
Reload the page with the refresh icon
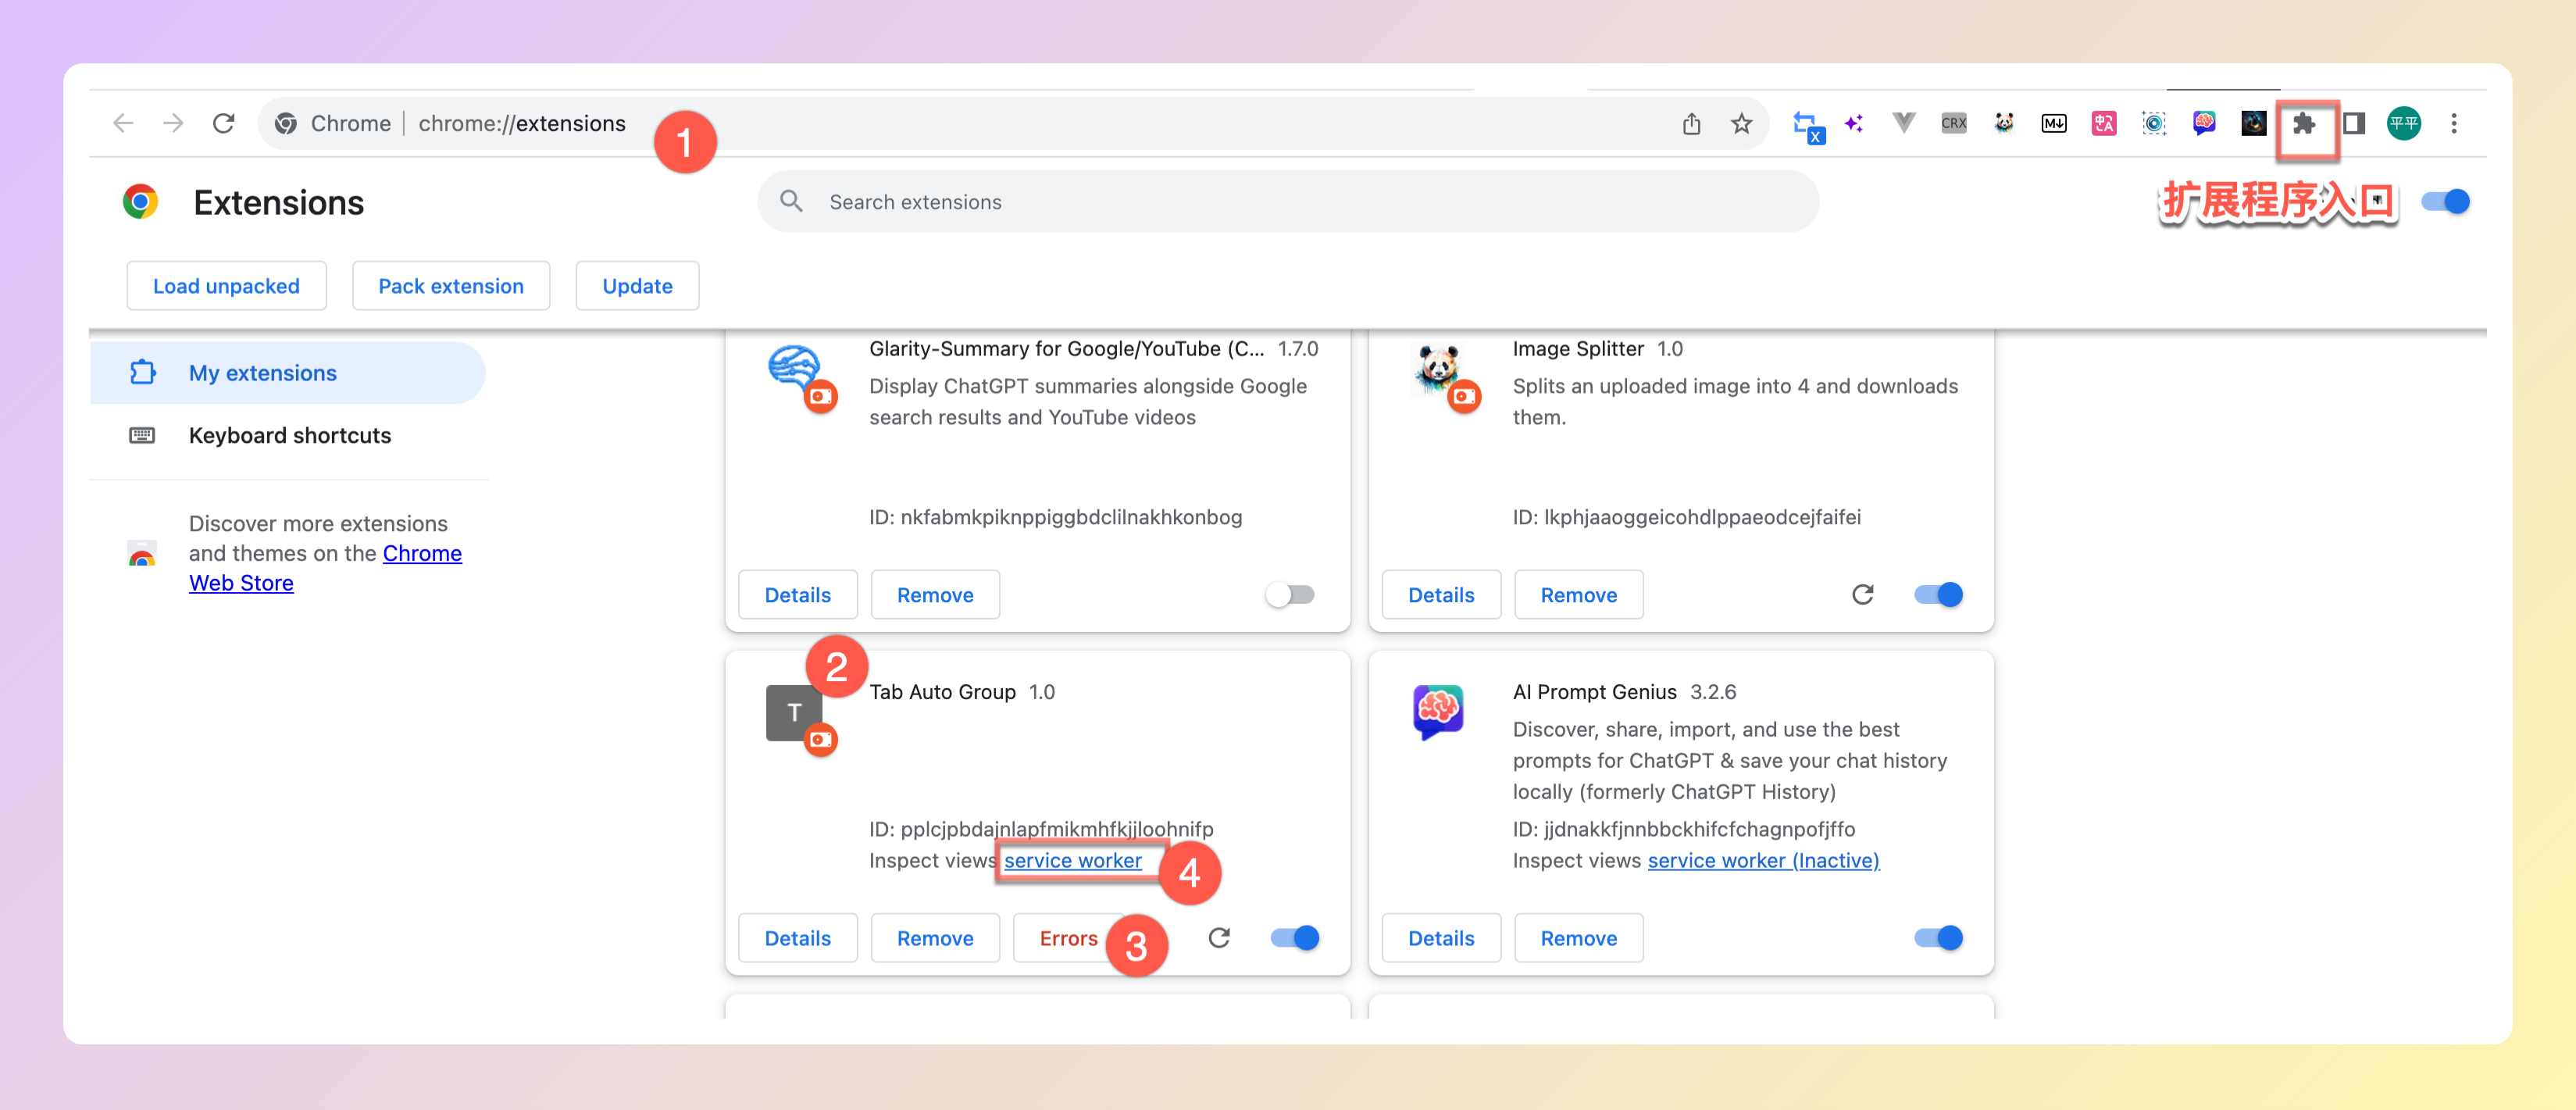click(x=224, y=124)
